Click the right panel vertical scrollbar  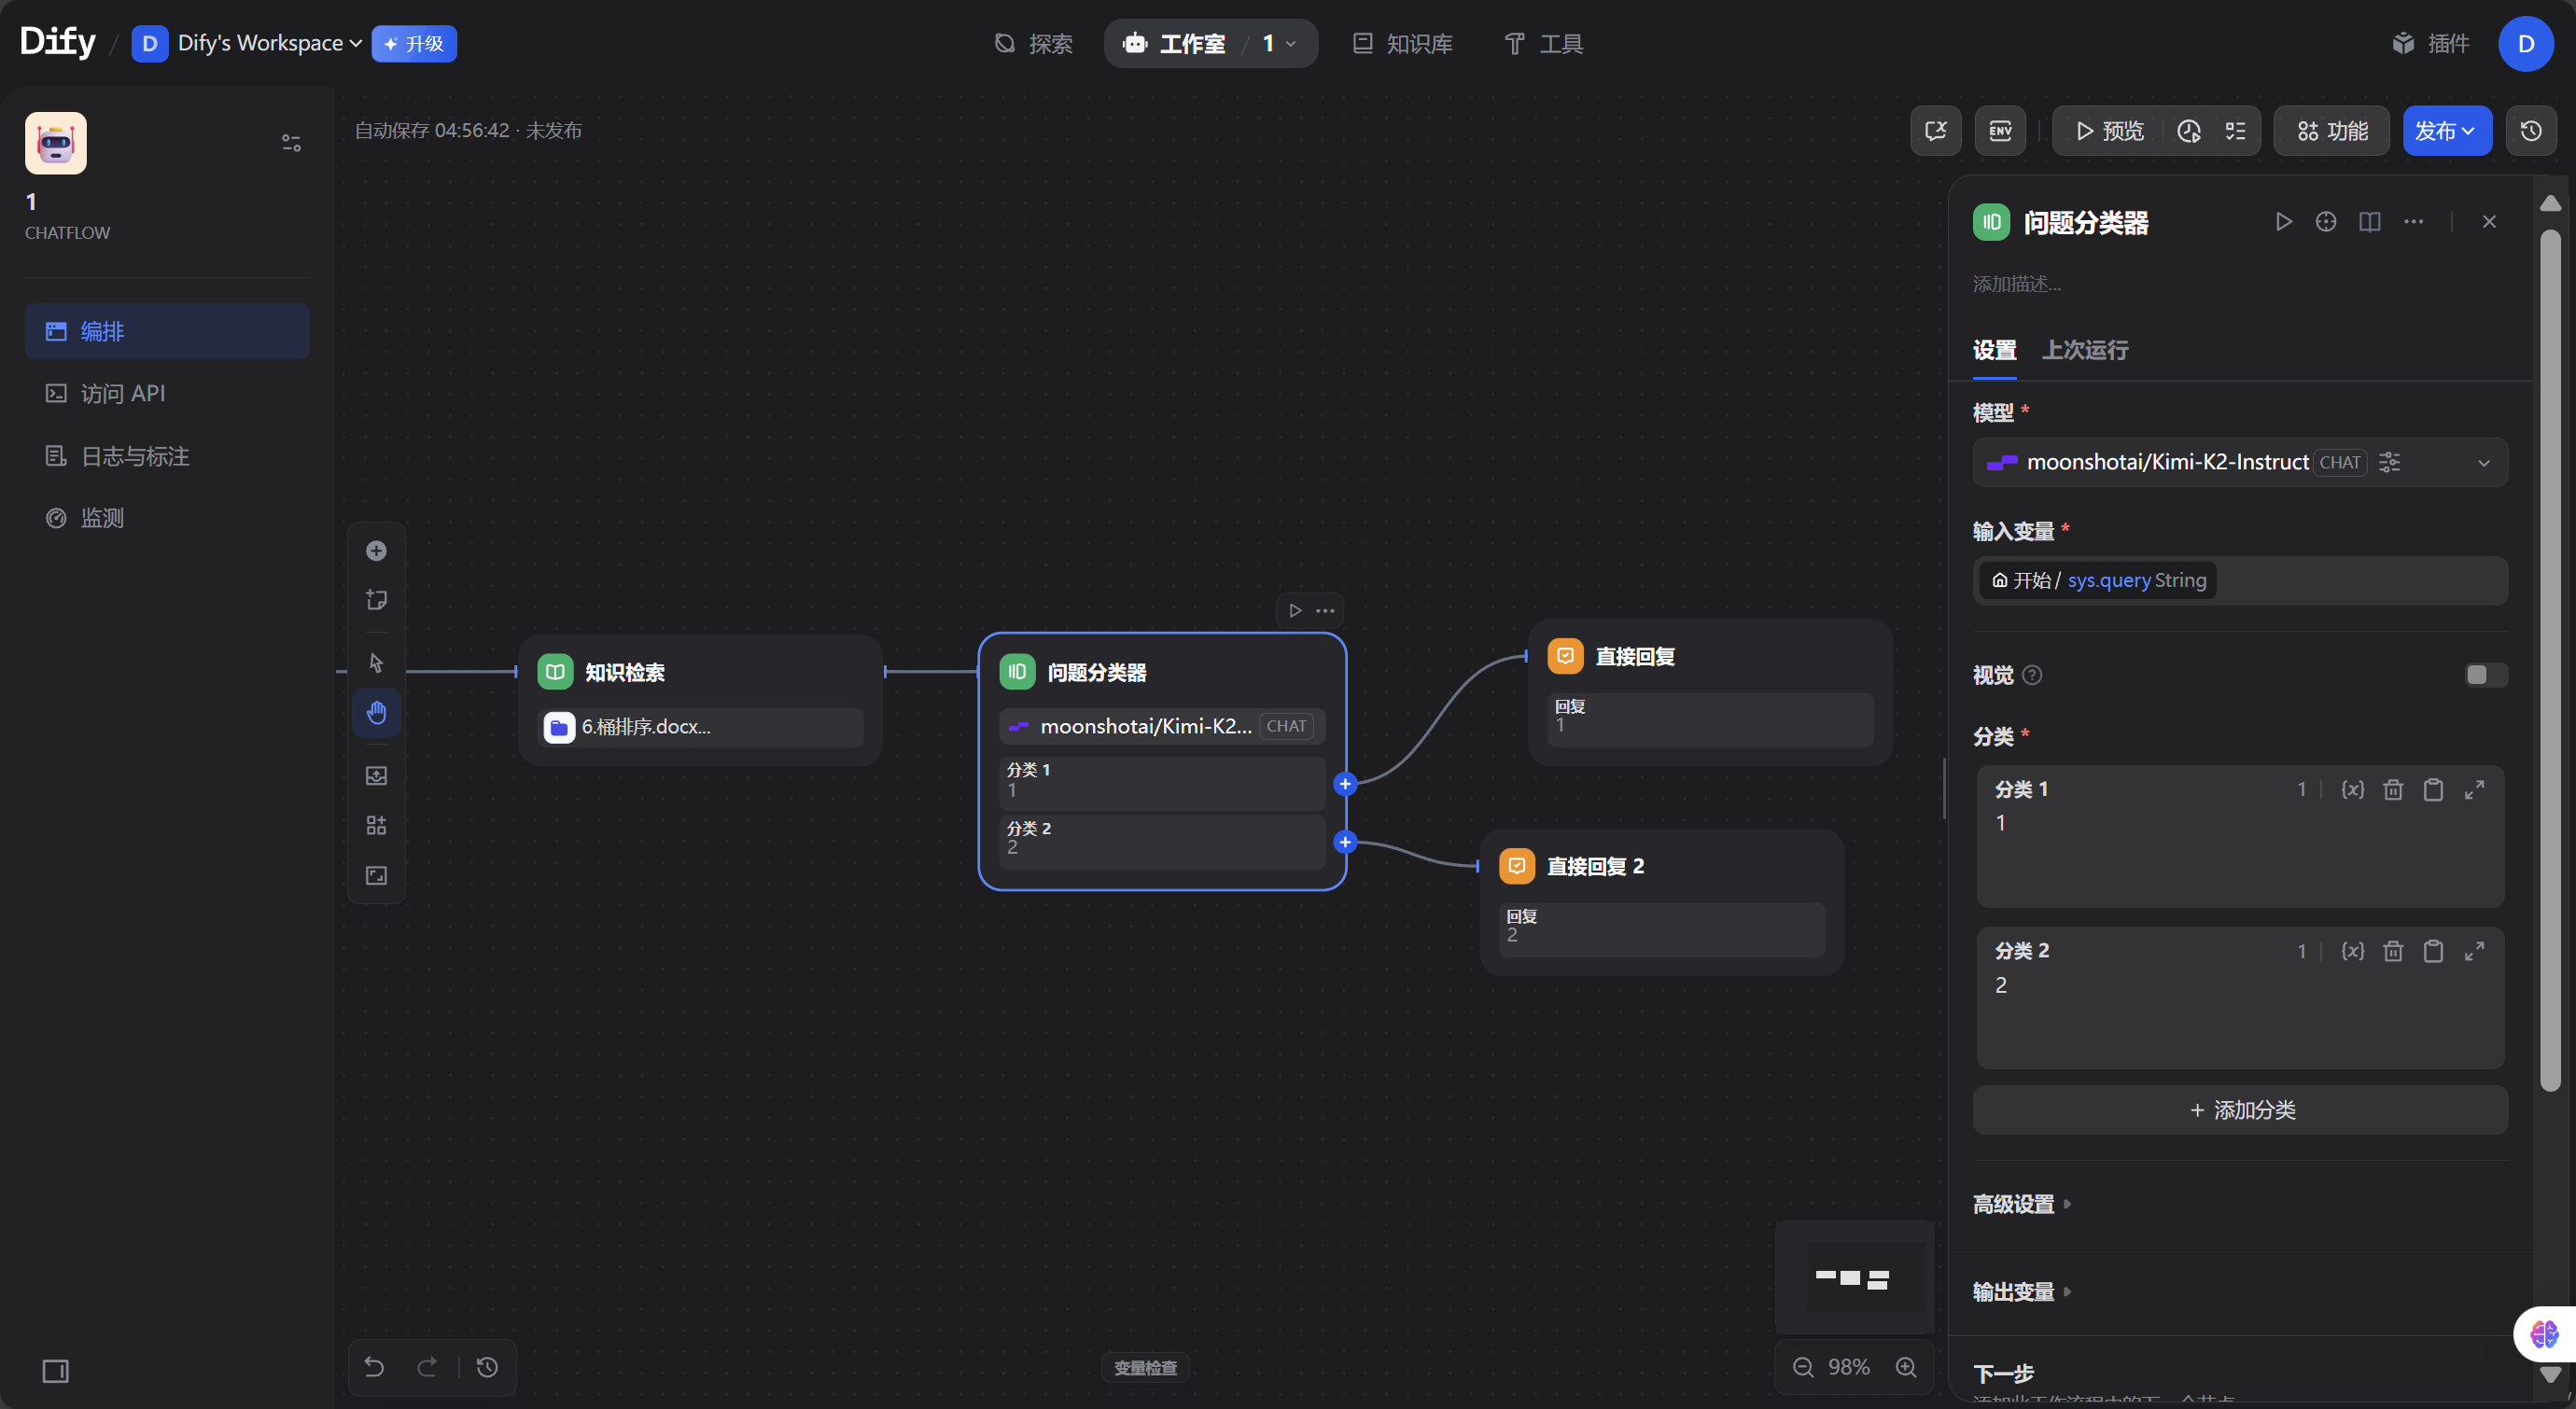coord(2549,660)
